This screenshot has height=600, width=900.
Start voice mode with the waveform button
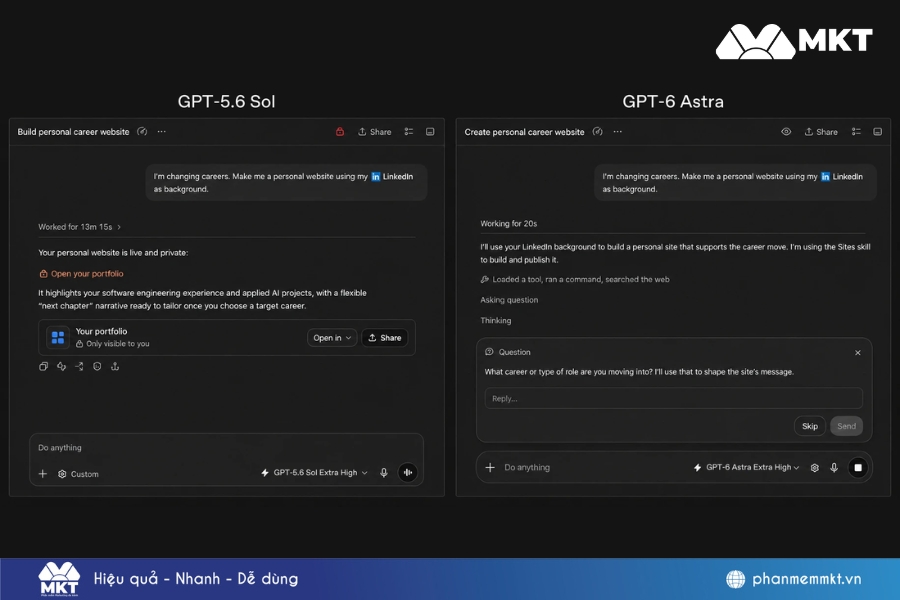click(x=408, y=473)
